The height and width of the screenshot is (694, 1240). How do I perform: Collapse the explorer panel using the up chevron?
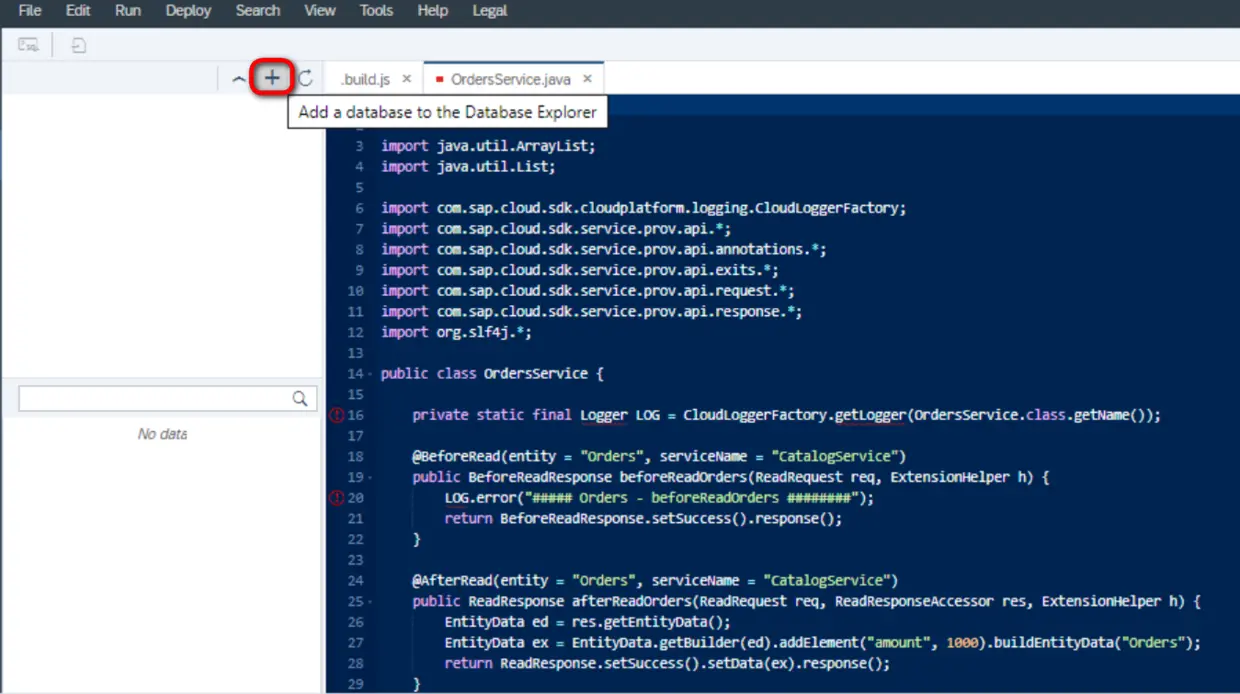click(238, 79)
